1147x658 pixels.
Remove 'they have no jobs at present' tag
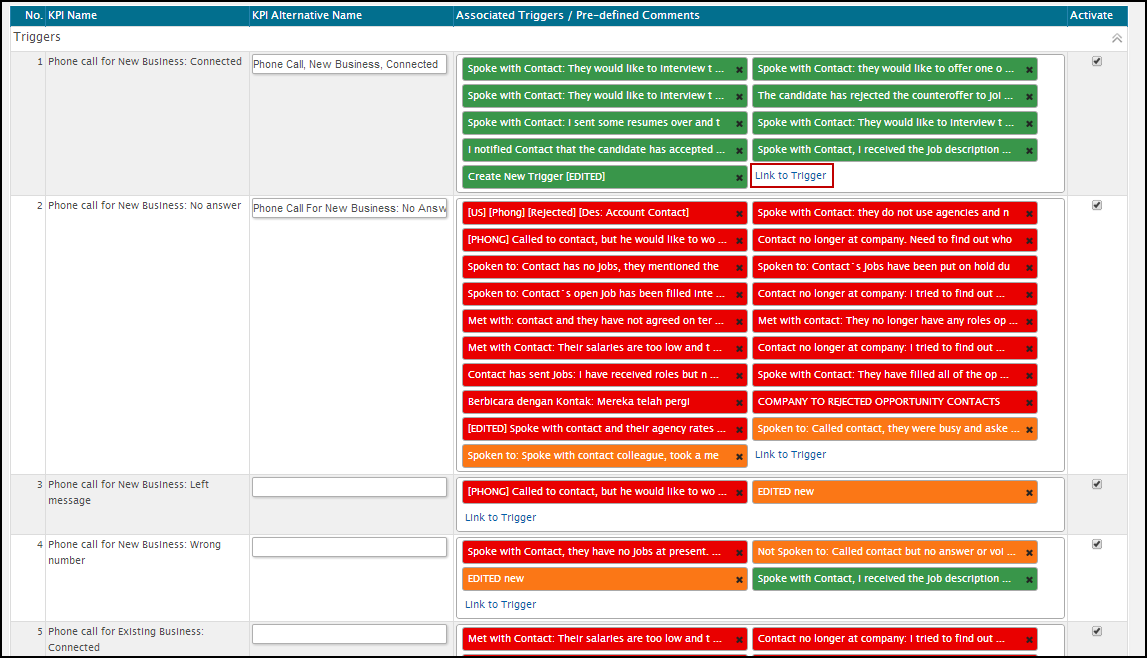point(740,553)
